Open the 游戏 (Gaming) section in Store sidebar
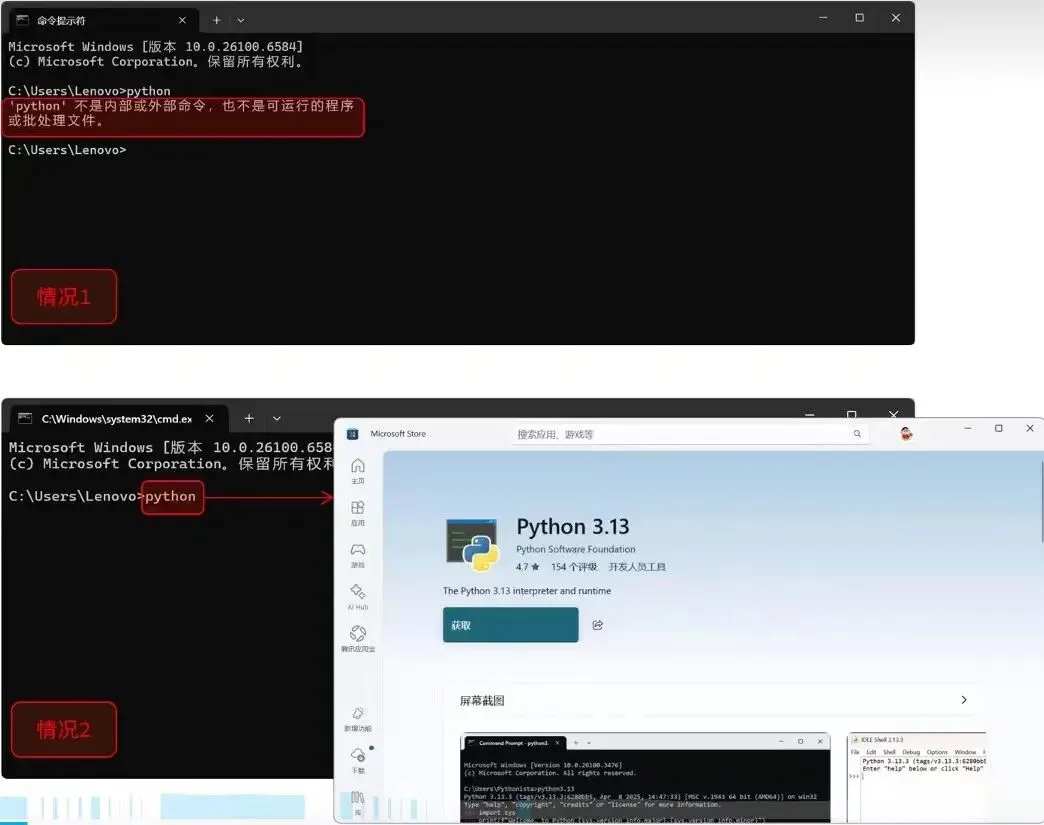 pyautogui.click(x=358, y=555)
